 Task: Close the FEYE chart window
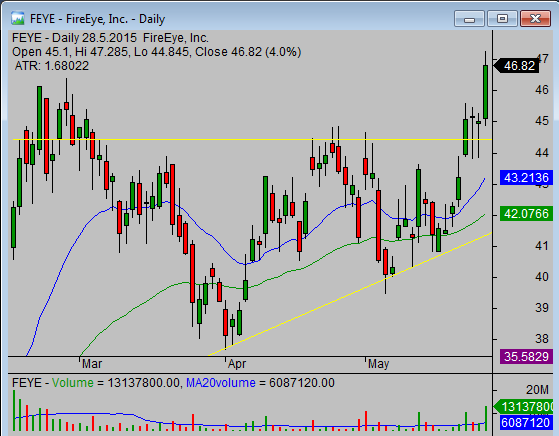(535, 19)
